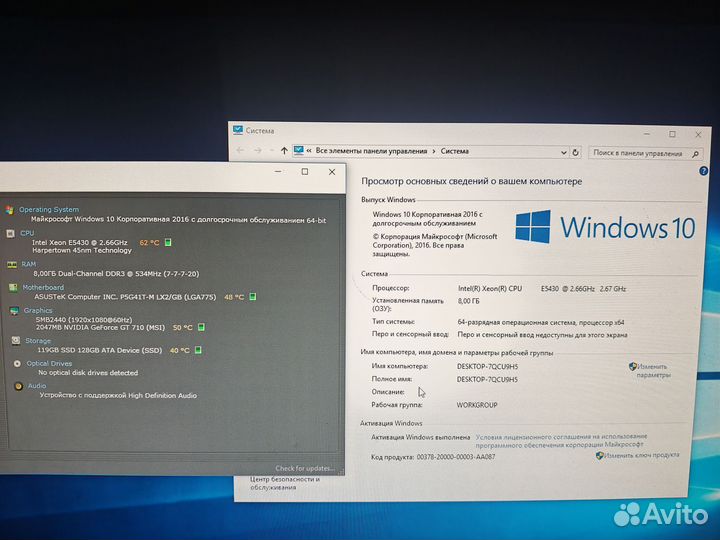This screenshot has width=720, height=540.
Task: Select the 8,00 ГБ installed memory value
Action: click(468, 301)
